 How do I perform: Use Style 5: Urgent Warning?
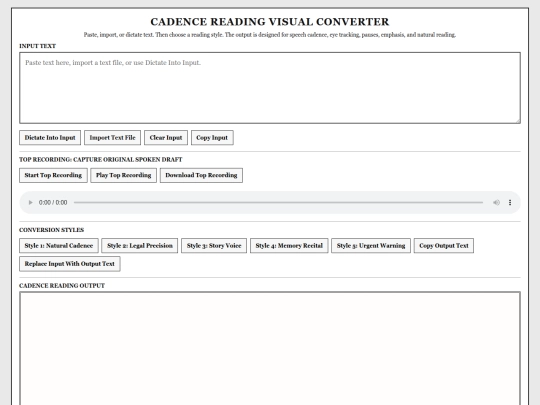(x=371, y=246)
